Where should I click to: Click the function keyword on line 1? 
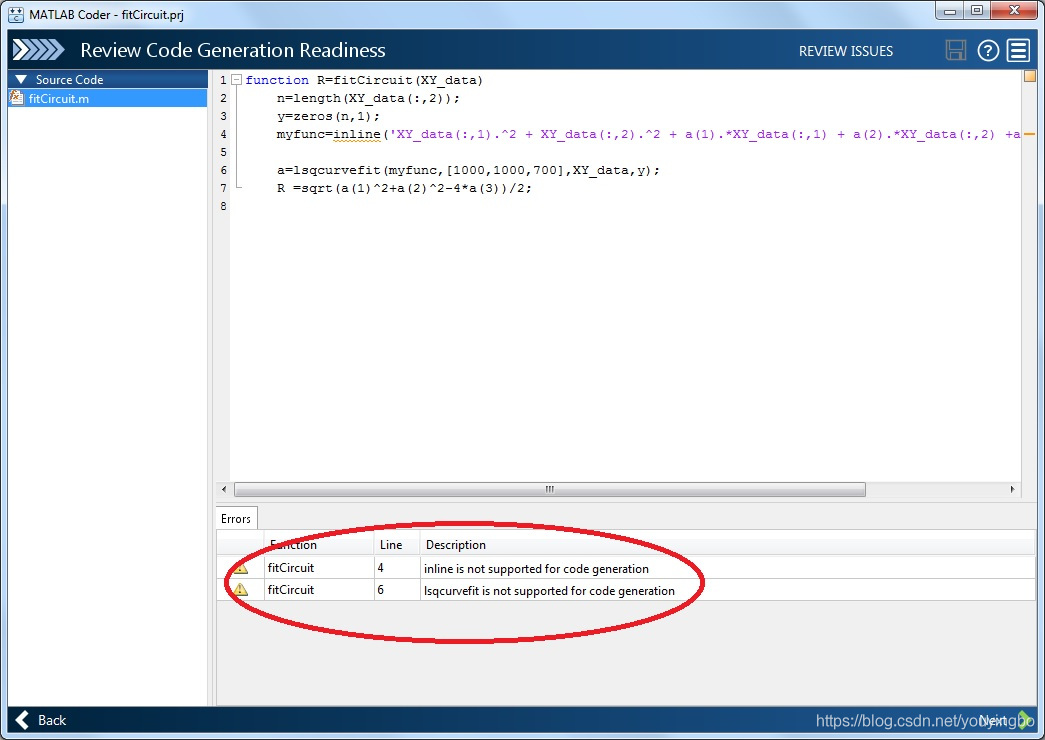(277, 80)
